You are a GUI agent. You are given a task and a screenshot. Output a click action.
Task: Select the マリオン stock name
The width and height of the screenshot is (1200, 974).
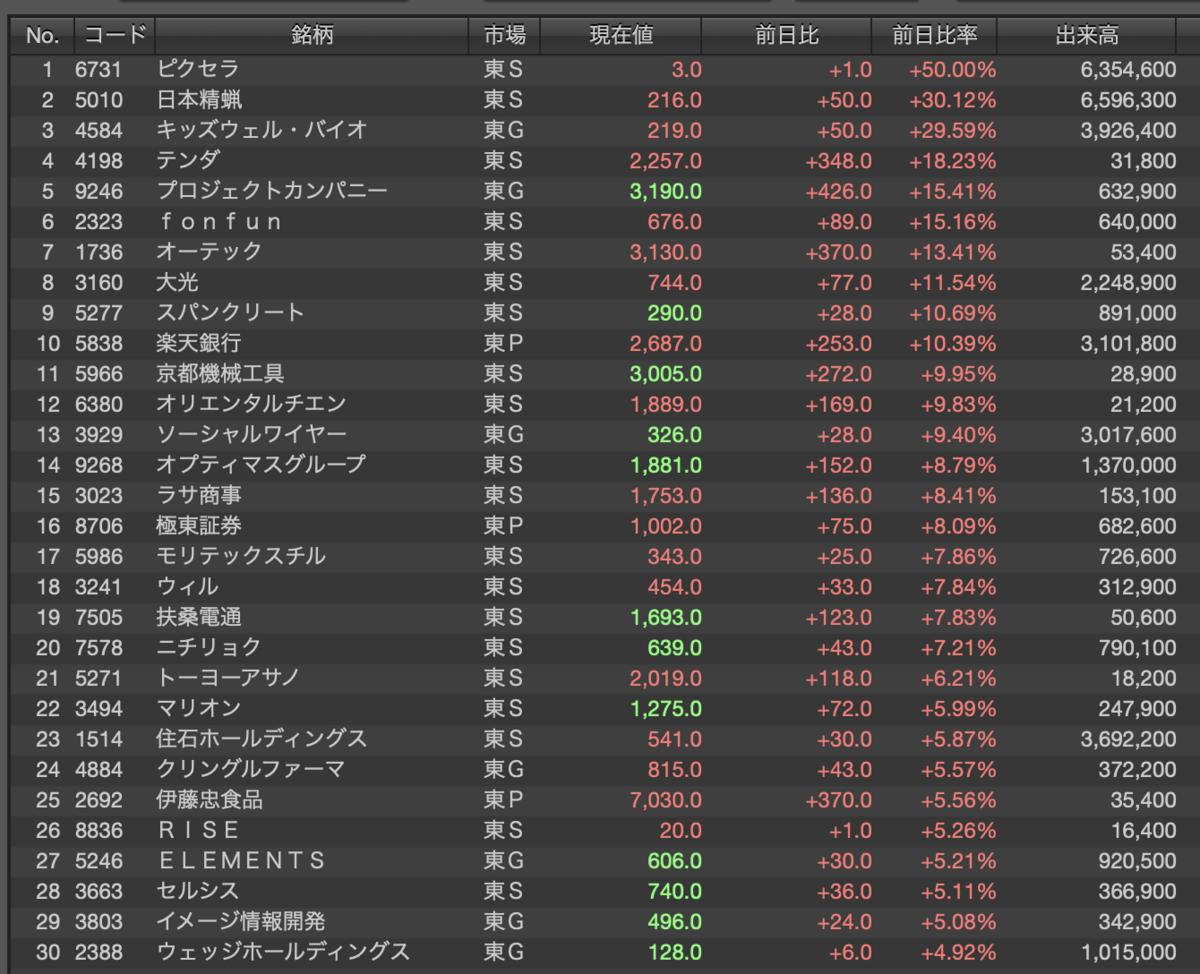pyautogui.click(x=199, y=708)
